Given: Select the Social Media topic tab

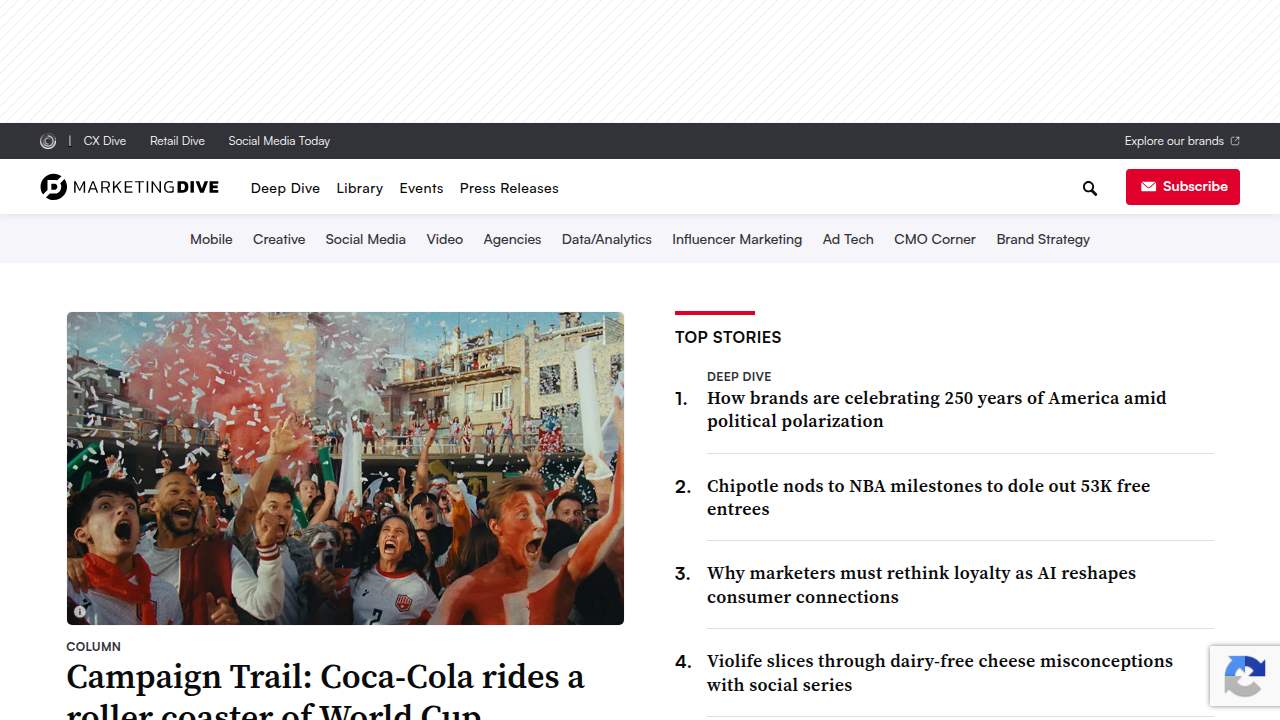Looking at the screenshot, I should 365,239.
